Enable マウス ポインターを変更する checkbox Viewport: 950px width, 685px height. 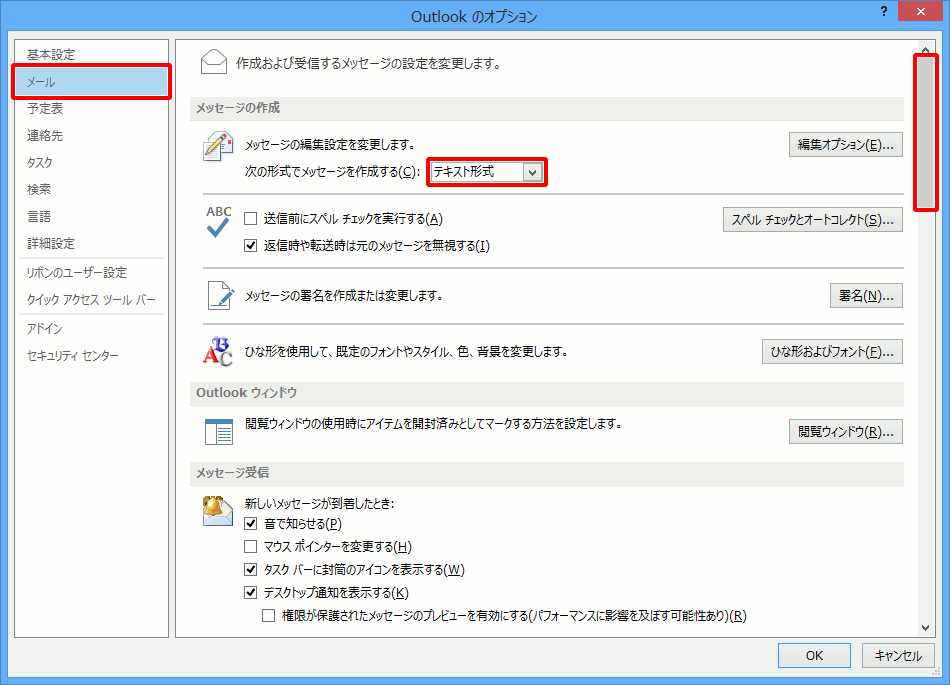pyautogui.click(x=250, y=546)
